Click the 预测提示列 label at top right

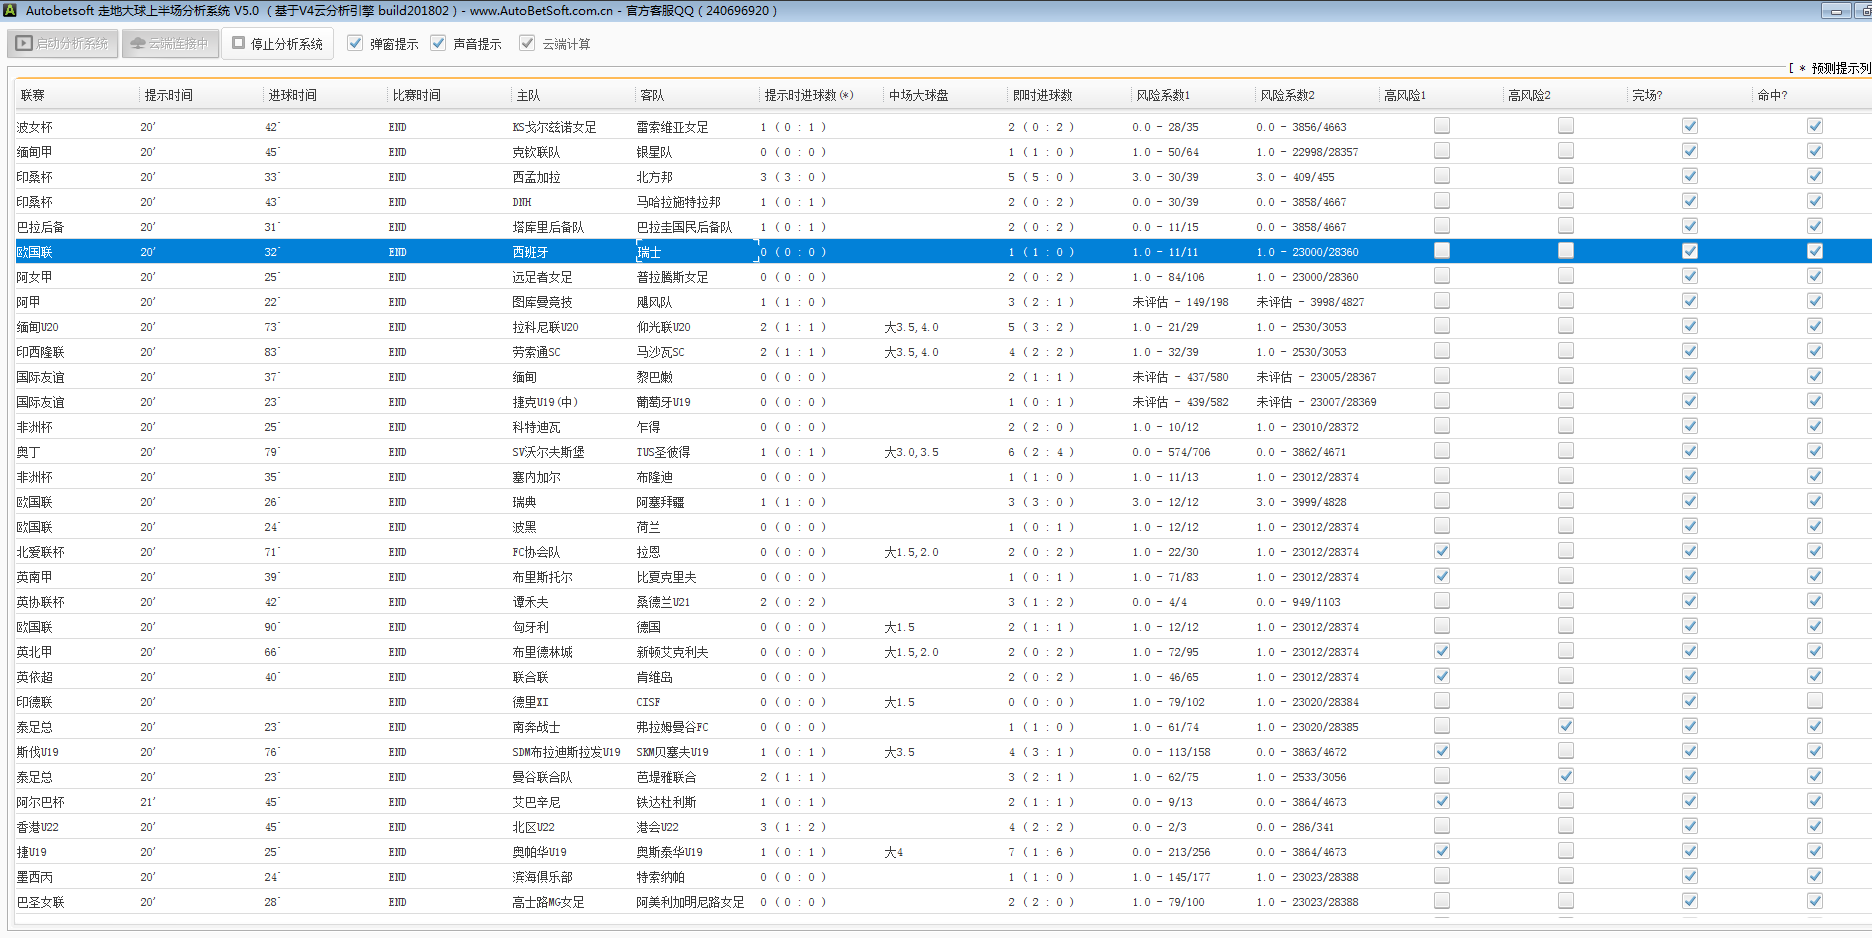tap(1840, 68)
